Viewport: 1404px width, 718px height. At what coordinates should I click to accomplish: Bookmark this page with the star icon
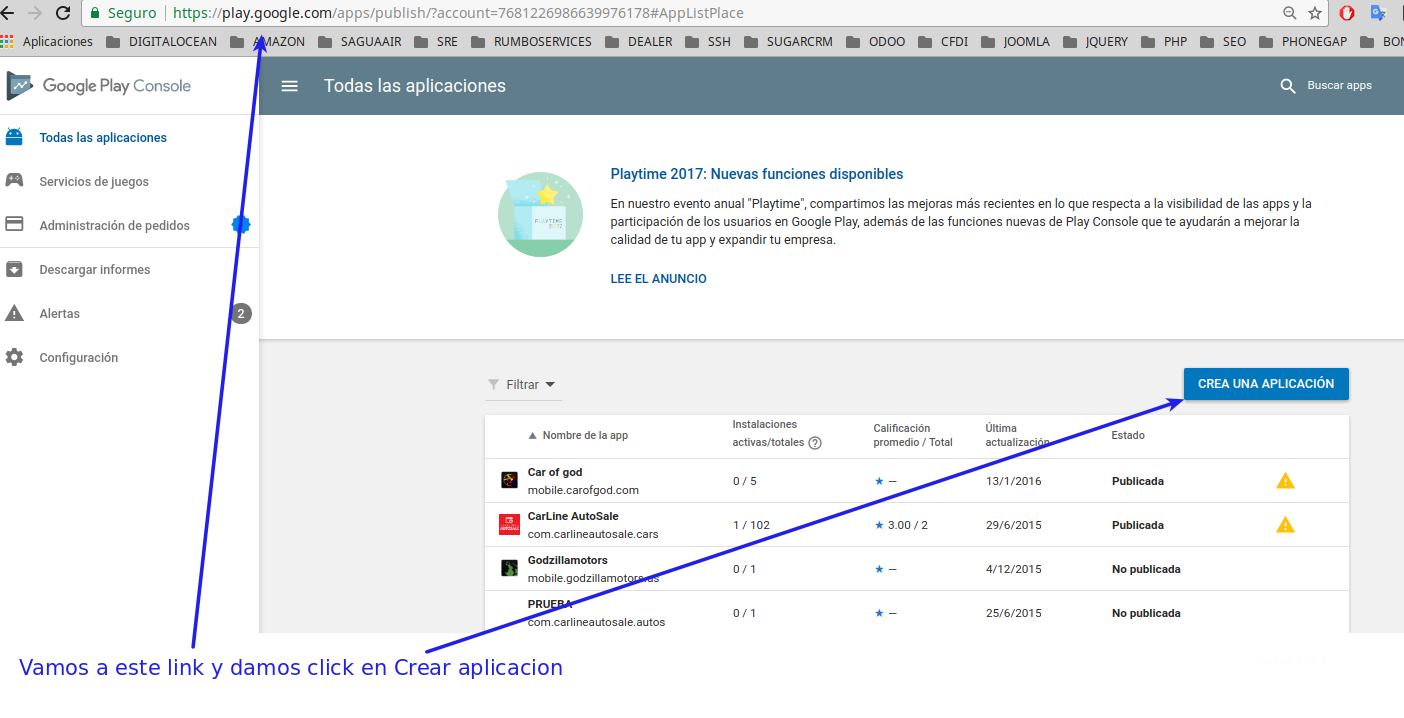tap(1315, 13)
